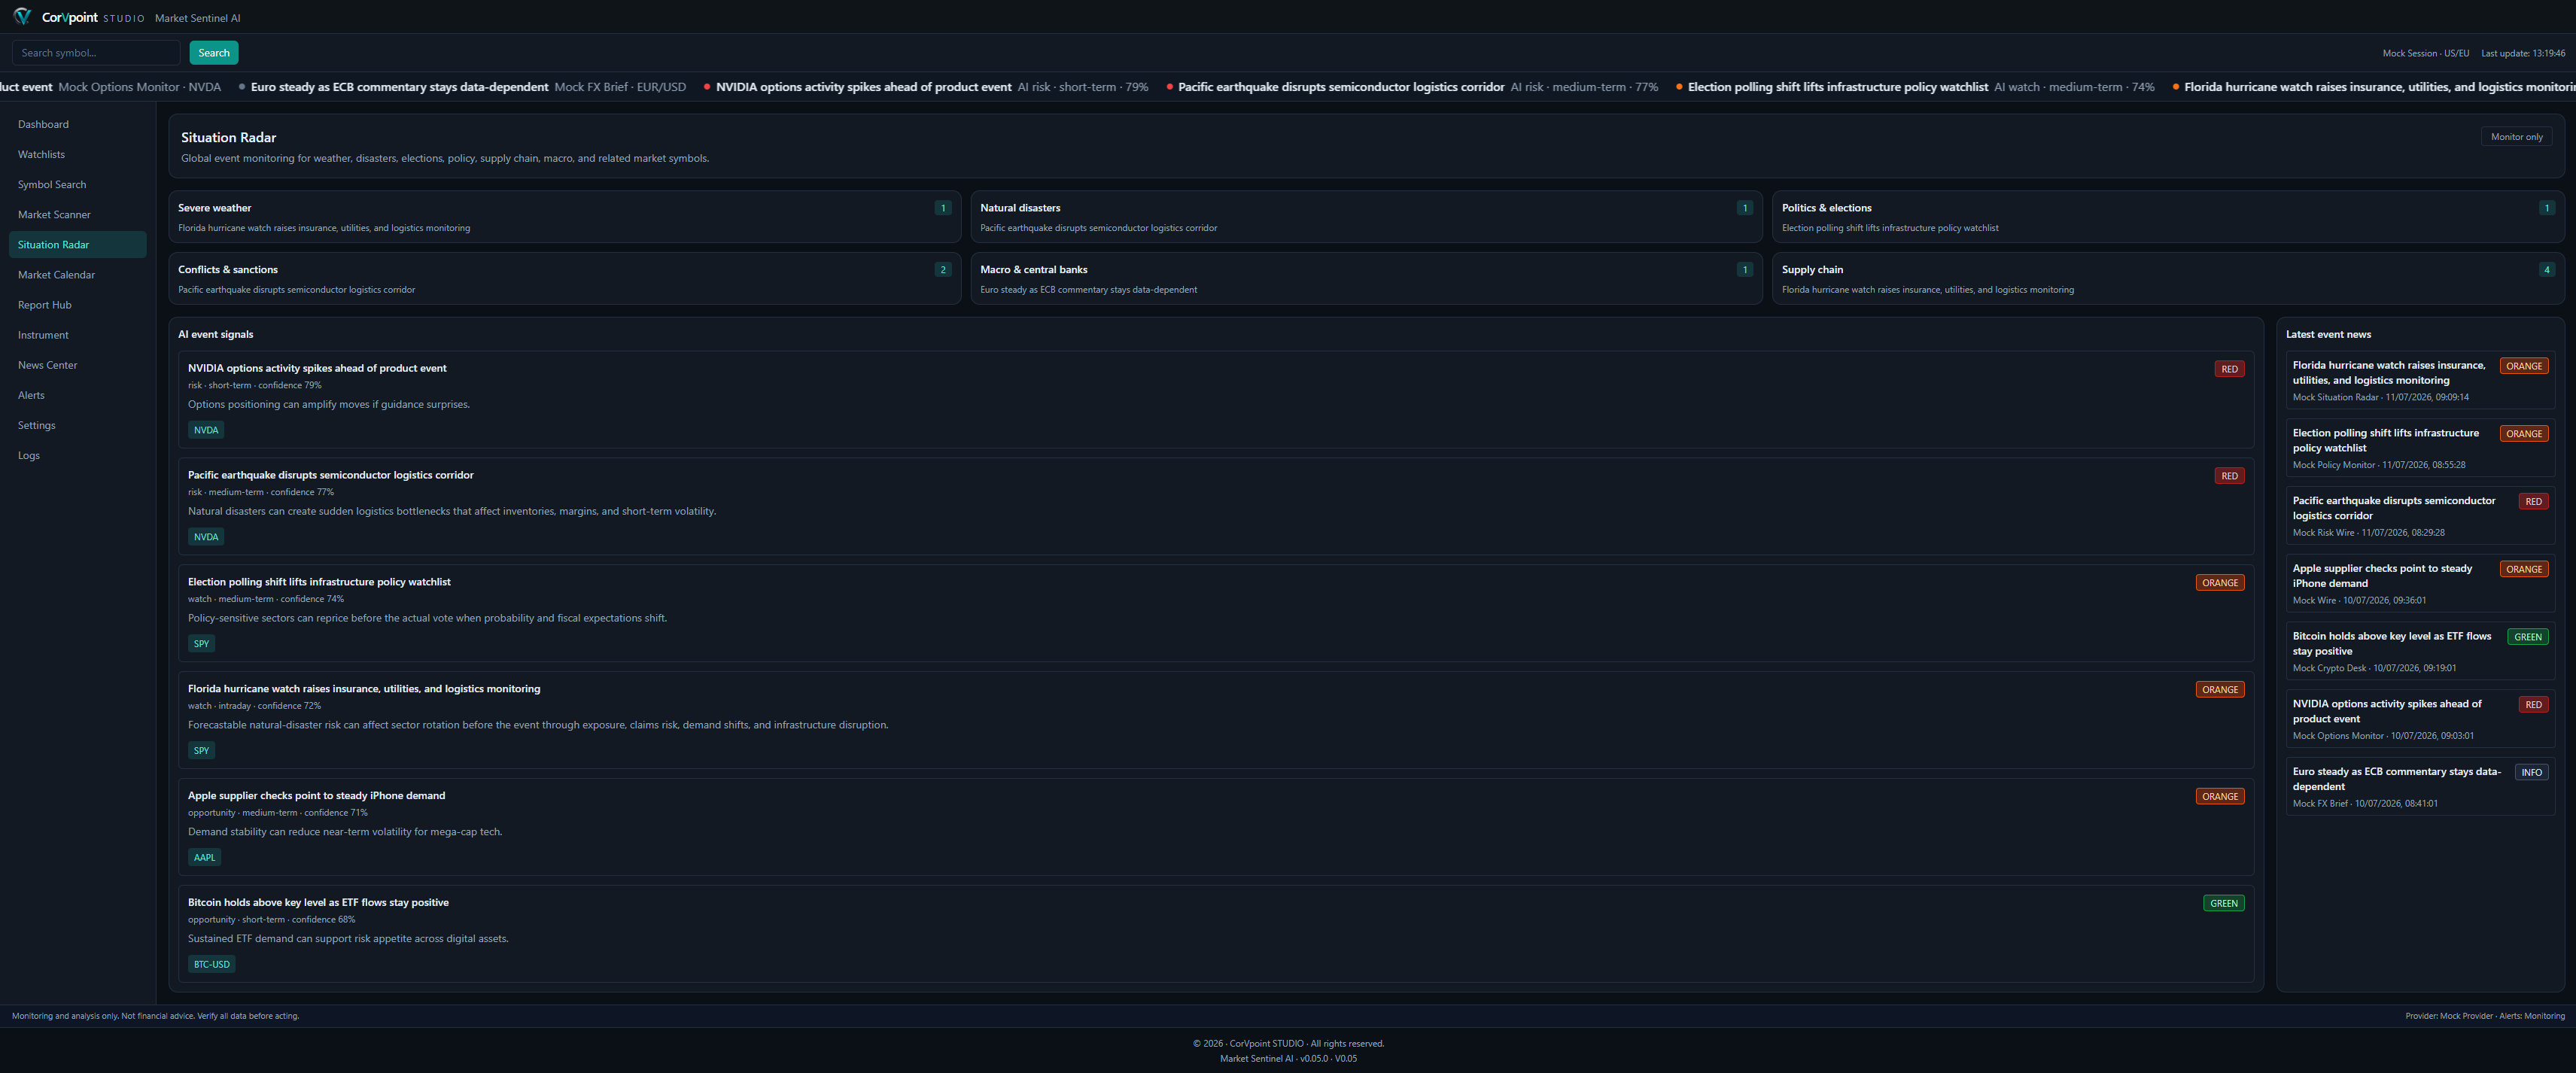Click the RED badge on Pacific earthquake signal
Image resolution: width=2576 pixels, height=1073 pixels.
(x=2229, y=476)
